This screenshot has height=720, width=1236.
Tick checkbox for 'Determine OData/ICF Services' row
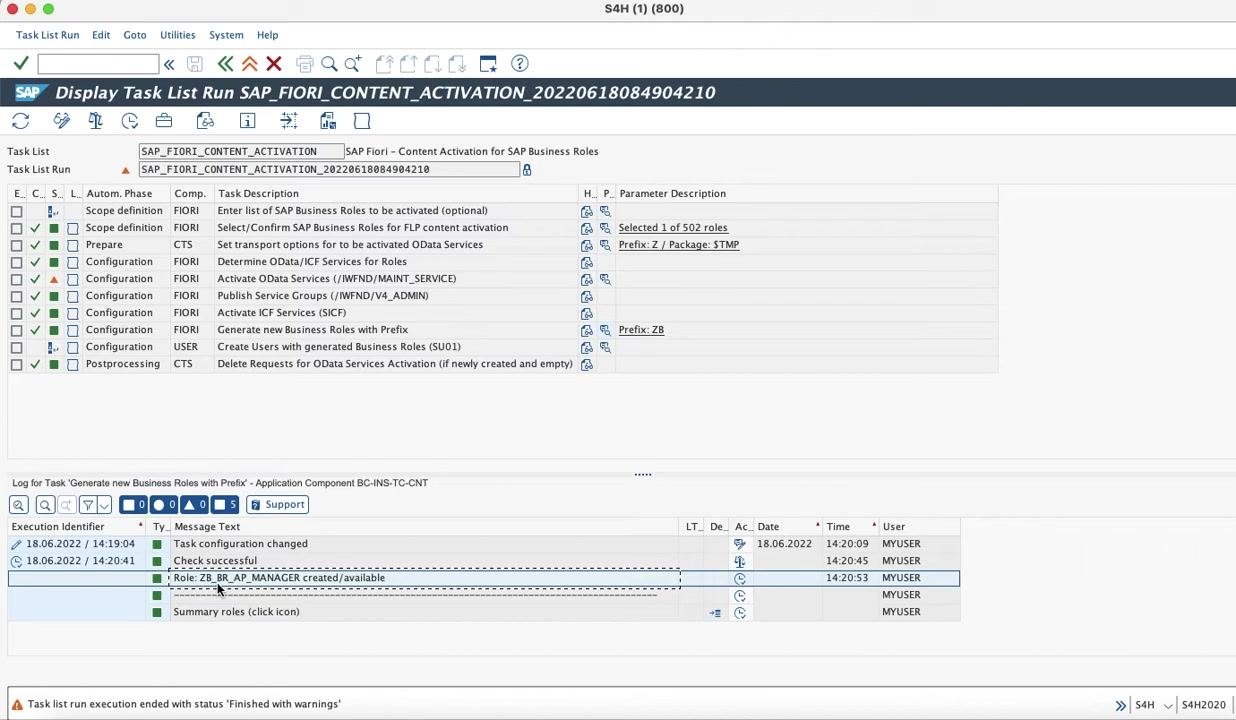pyautogui.click(x=16, y=262)
